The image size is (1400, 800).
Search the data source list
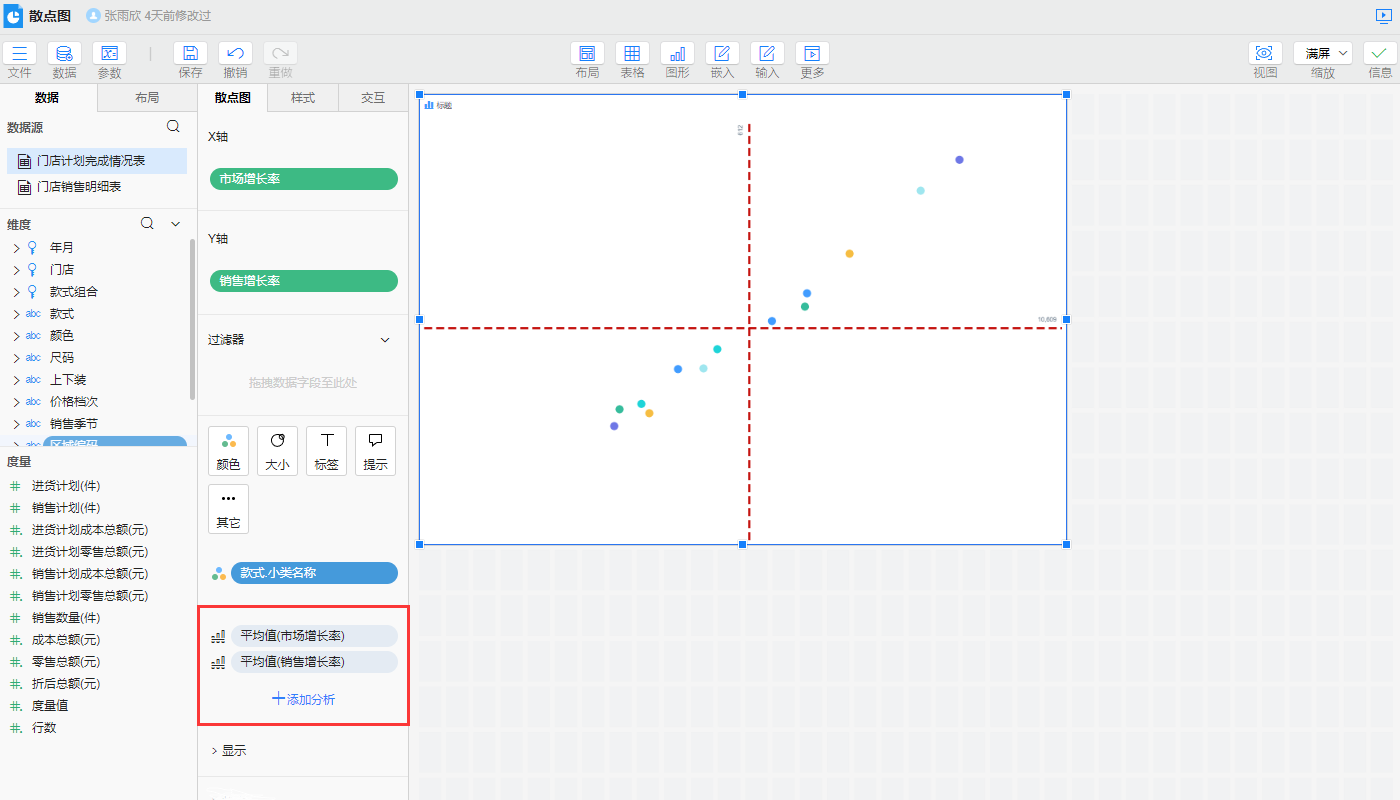(173, 127)
